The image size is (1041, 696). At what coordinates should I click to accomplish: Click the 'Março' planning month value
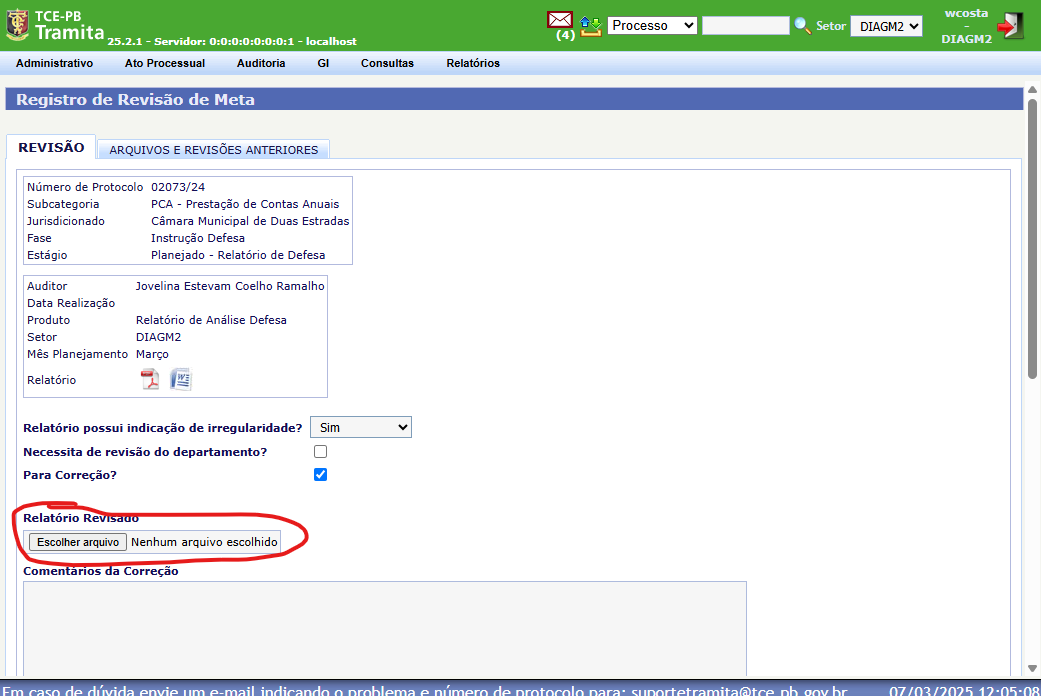[152, 354]
